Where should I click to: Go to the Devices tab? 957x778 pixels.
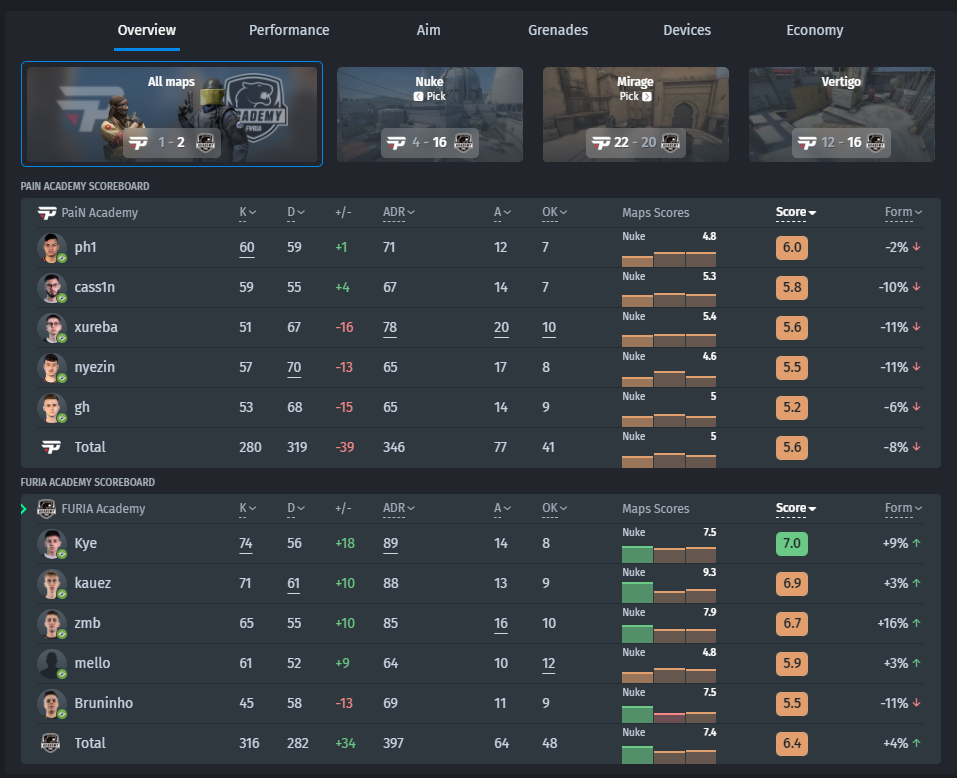(687, 31)
